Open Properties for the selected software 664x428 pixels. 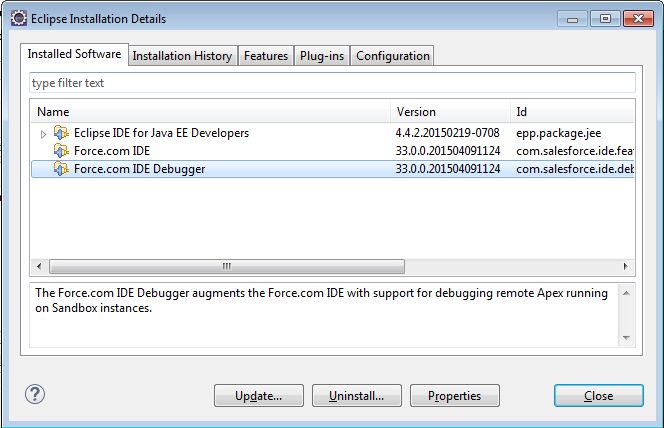[454, 396]
